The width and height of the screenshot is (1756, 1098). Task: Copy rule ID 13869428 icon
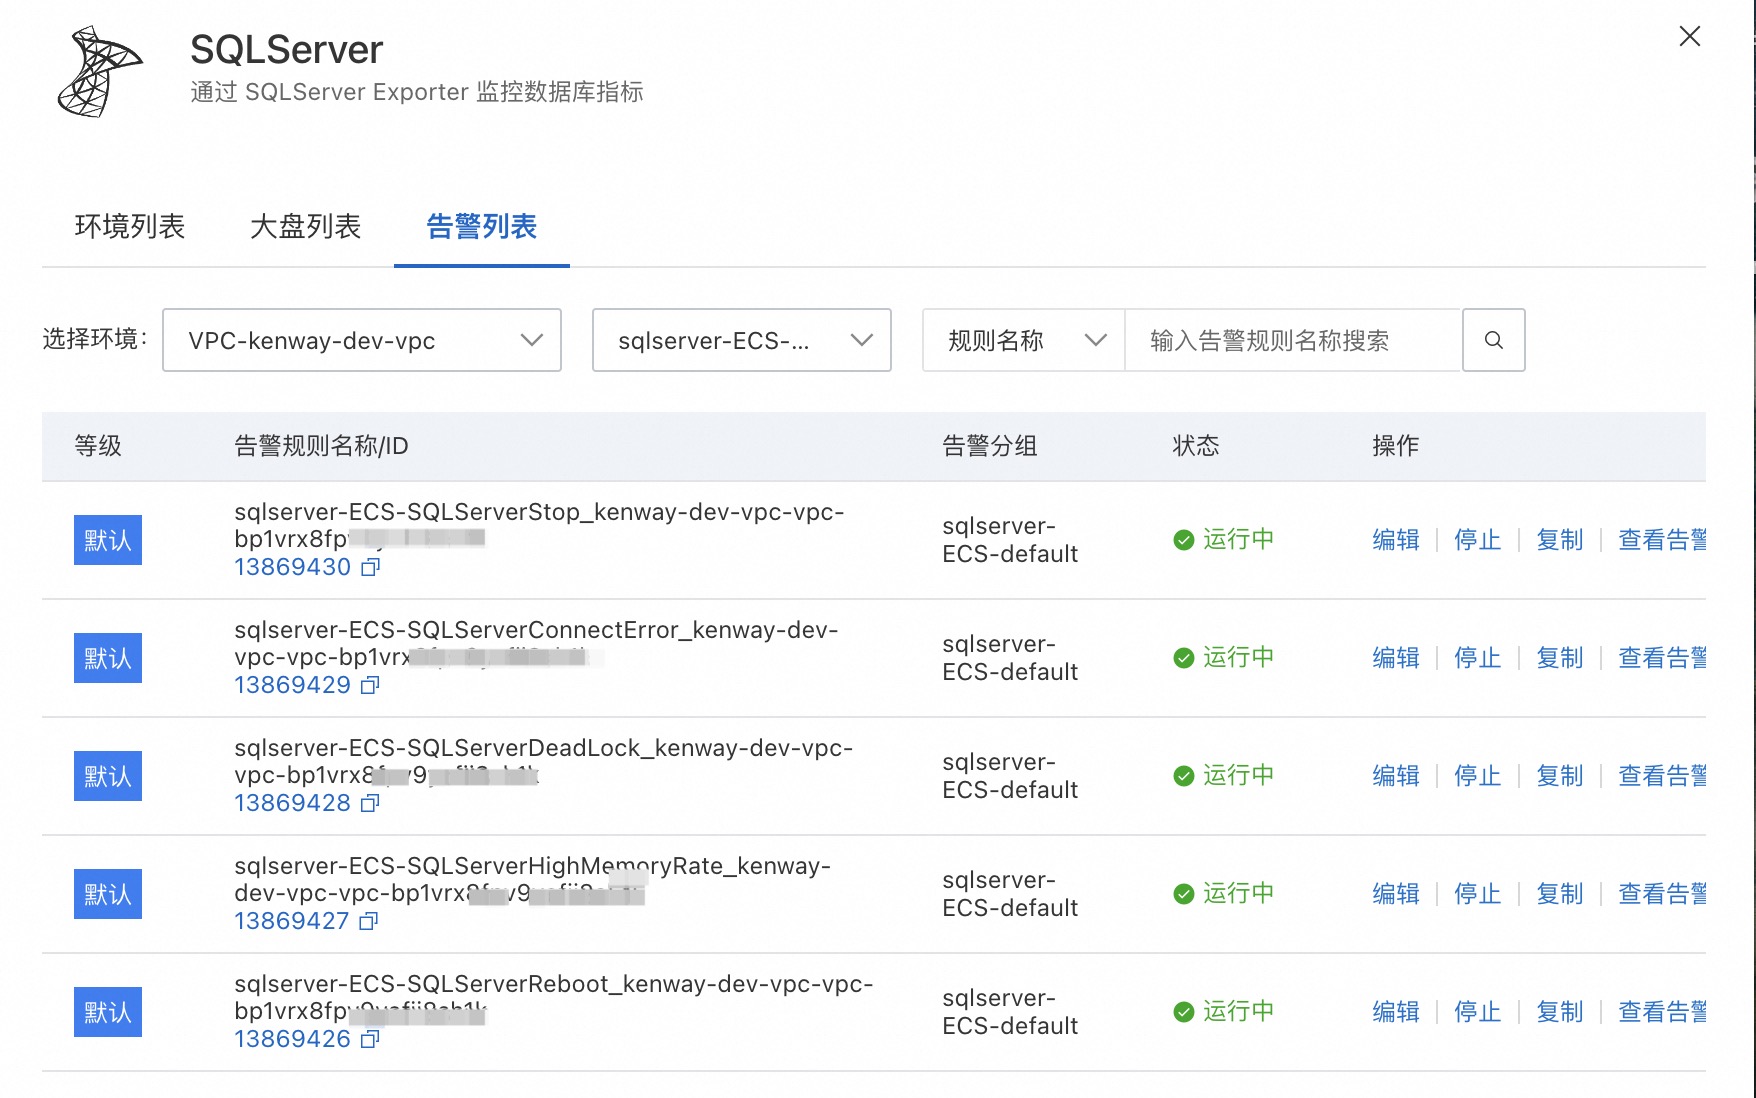pos(371,803)
